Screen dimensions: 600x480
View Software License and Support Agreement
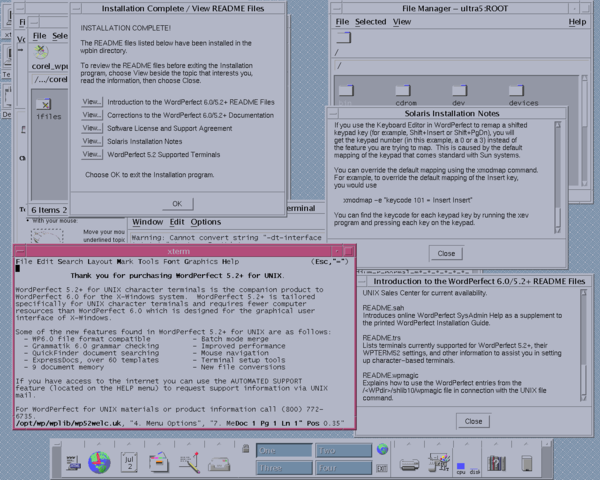[x=92, y=128]
